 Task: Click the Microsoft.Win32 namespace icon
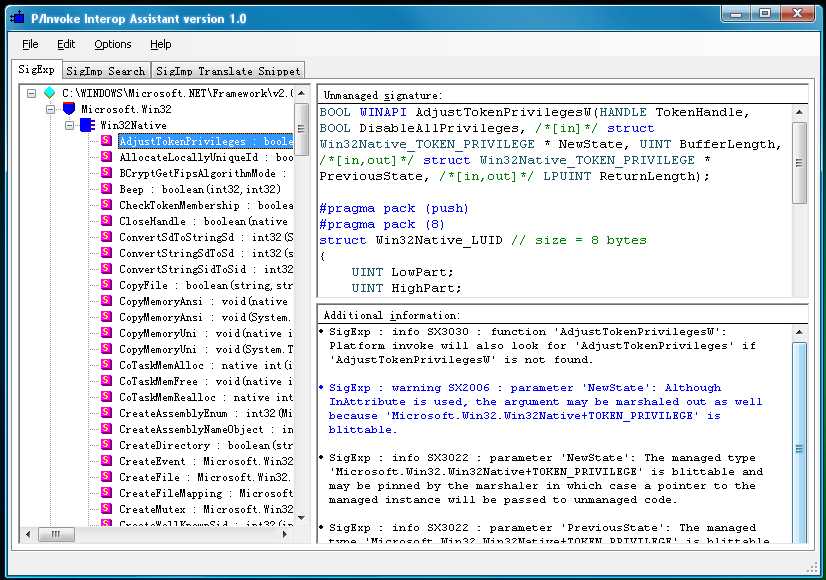tap(69, 109)
